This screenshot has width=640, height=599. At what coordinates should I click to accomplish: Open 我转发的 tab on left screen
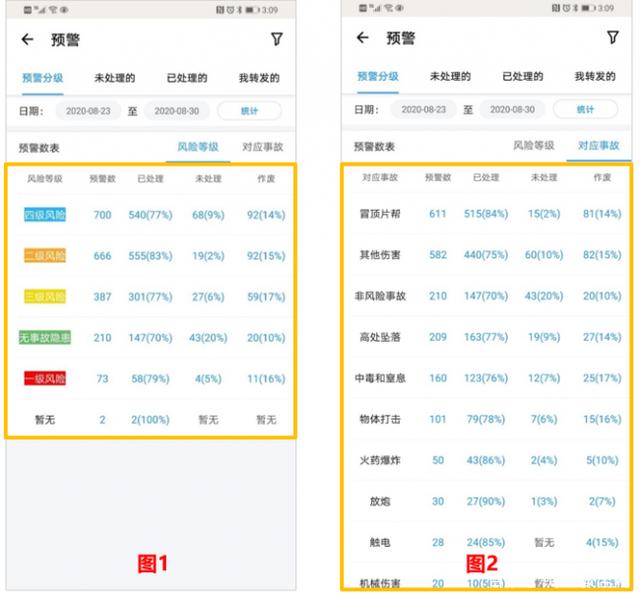pos(259,78)
